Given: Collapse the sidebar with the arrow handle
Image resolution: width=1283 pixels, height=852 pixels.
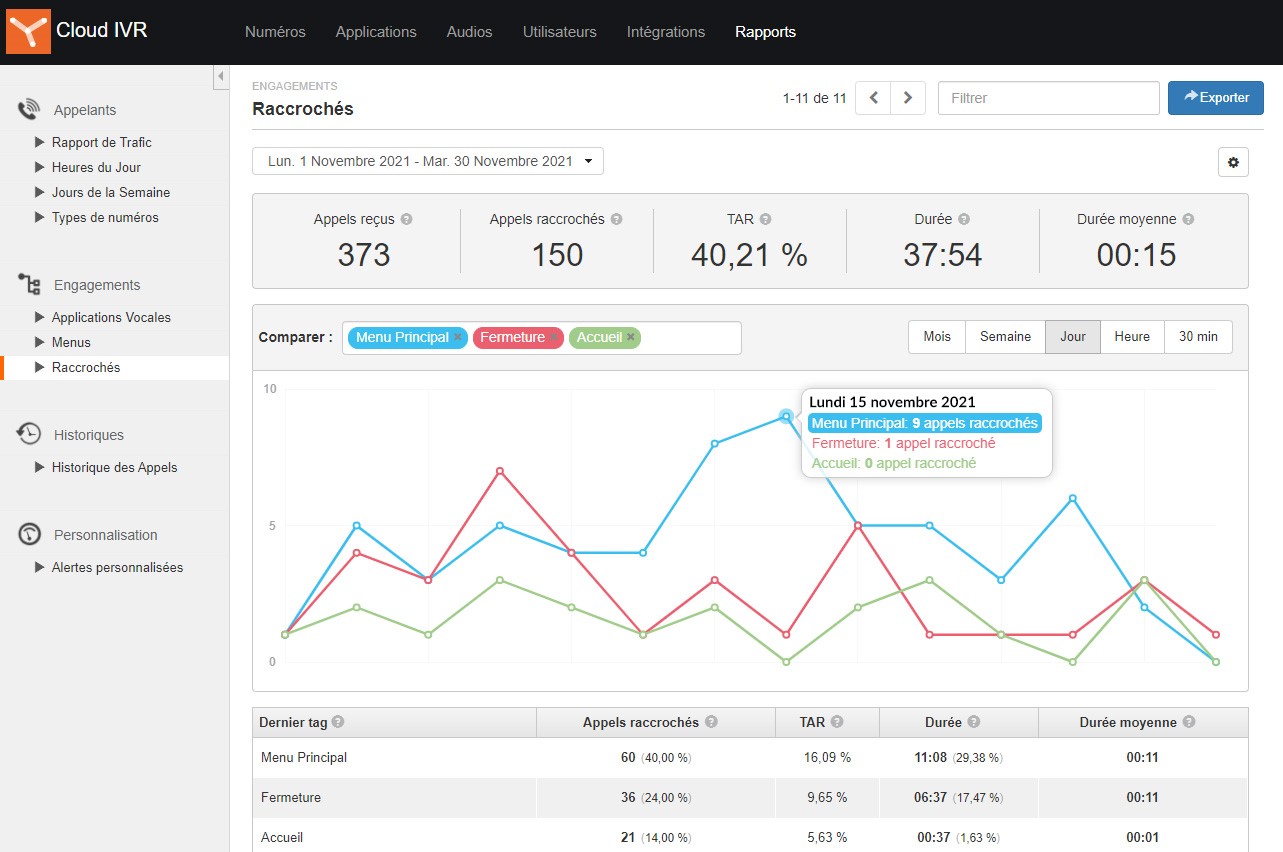Looking at the screenshot, I should pyautogui.click(x=221, y=78).
